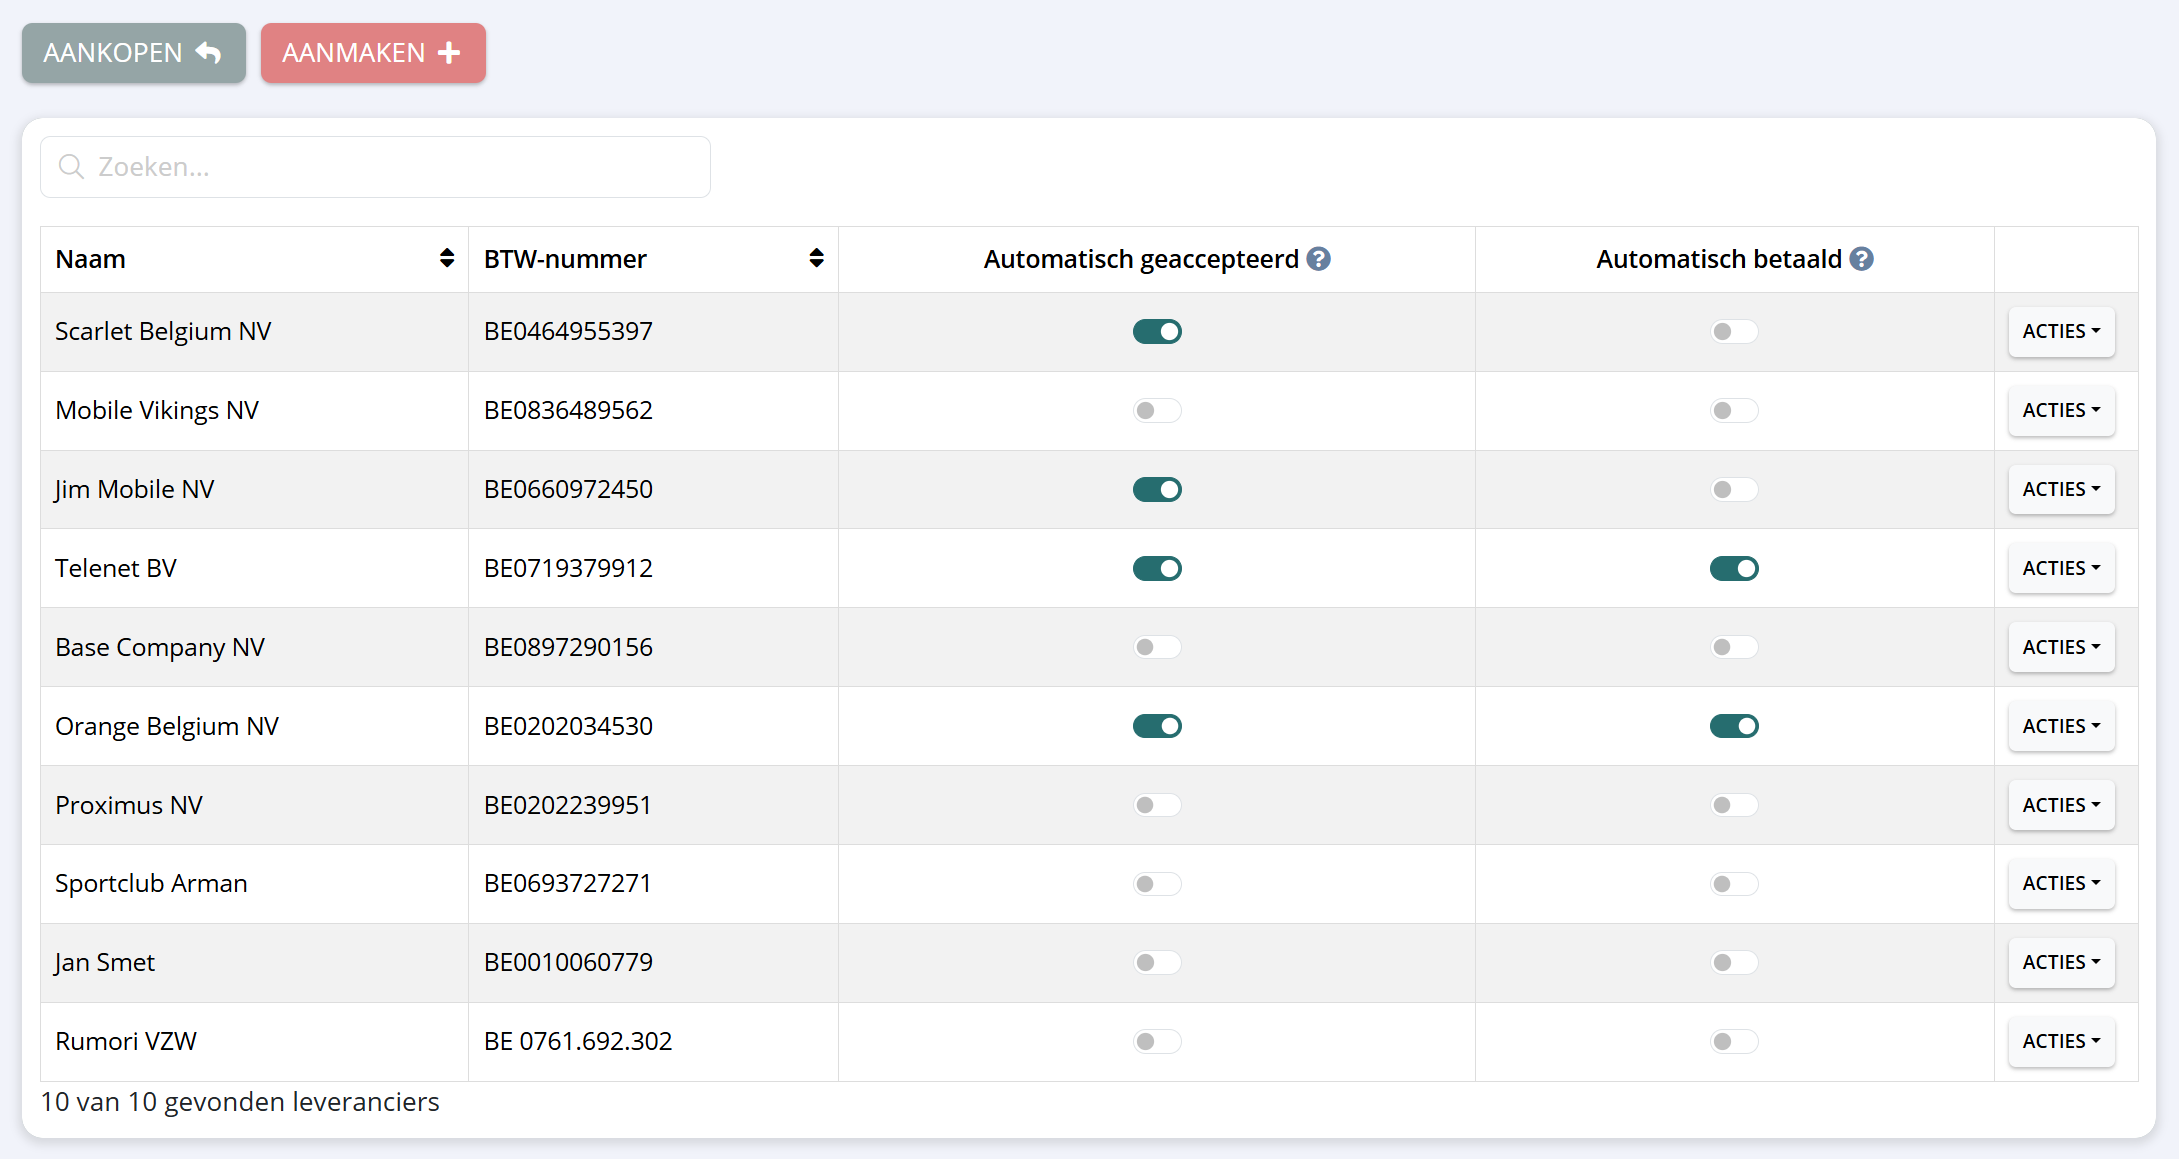Expand ACTIES menu for Rumori VZW
Viewport: 2179px width, 1159px height.
(x=2061, y=1042)
